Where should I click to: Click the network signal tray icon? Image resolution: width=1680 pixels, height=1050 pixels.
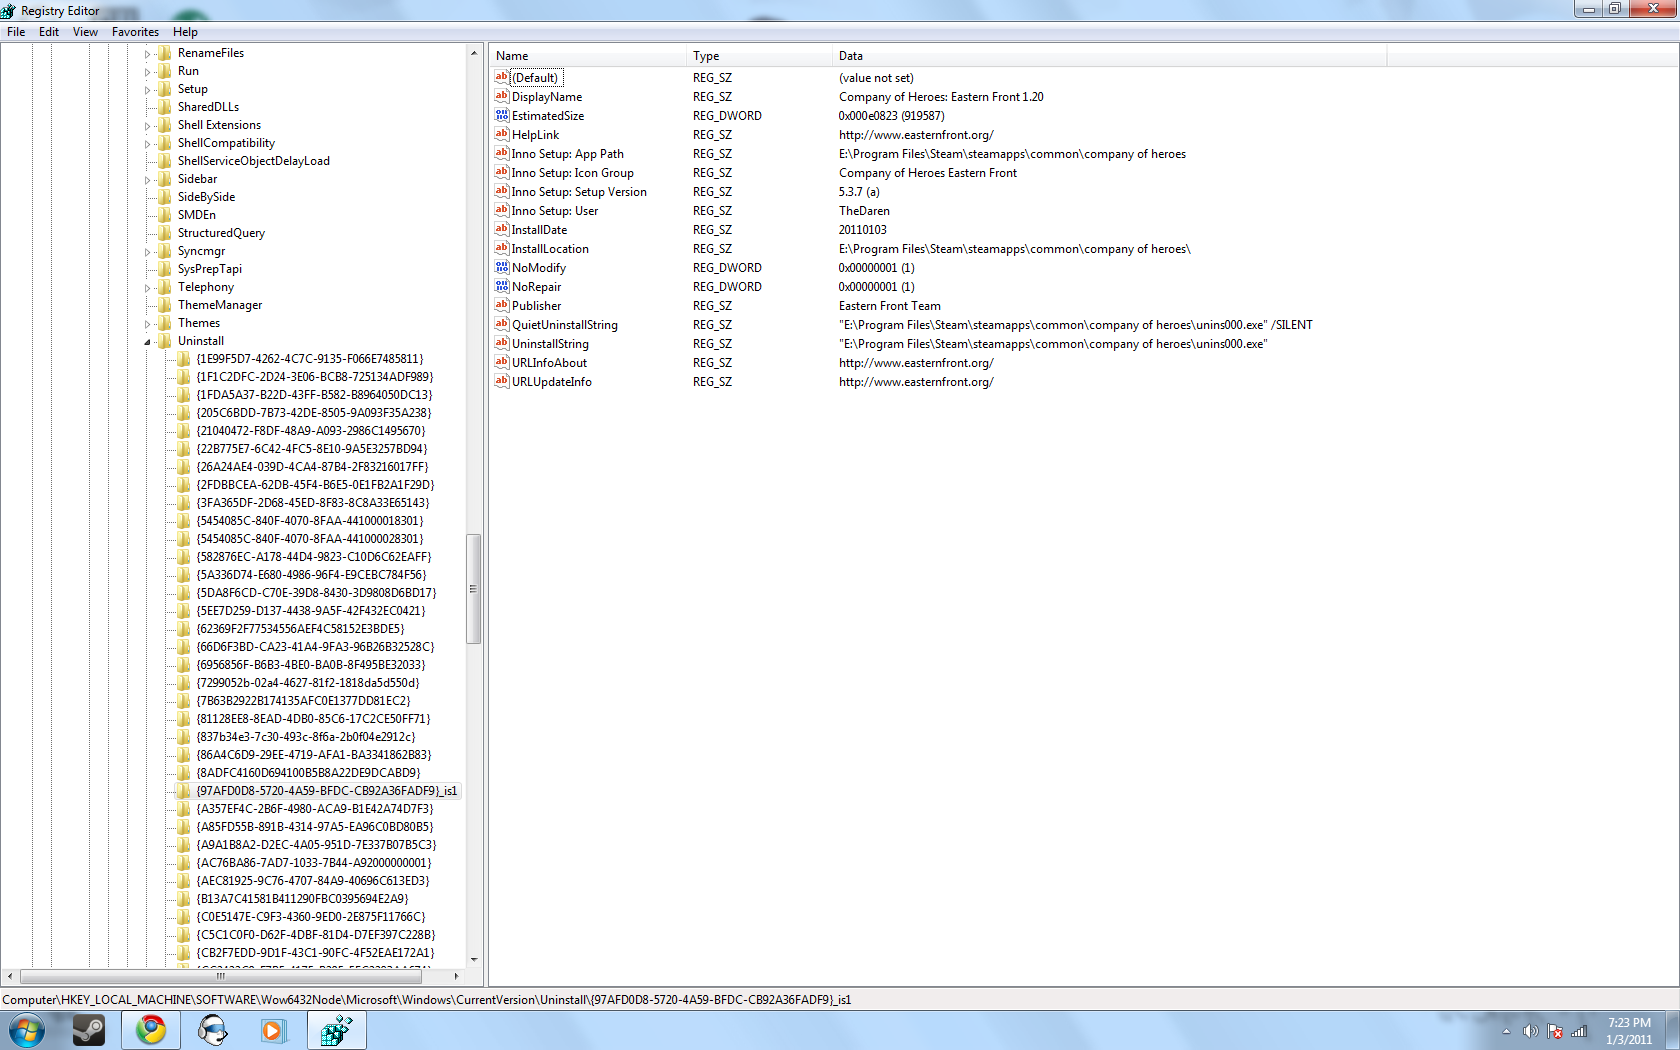[1579, 1031]
